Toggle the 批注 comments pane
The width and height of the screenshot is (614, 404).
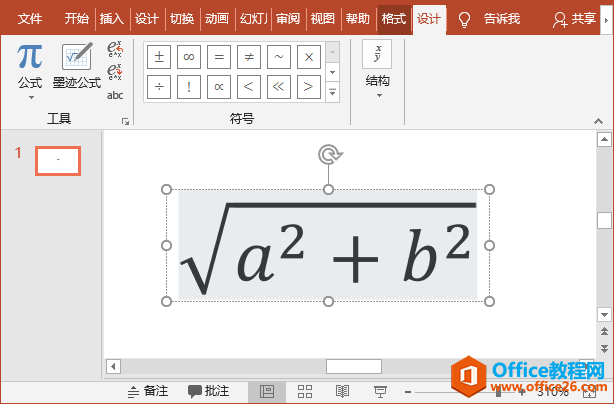[x=208, y=391]
